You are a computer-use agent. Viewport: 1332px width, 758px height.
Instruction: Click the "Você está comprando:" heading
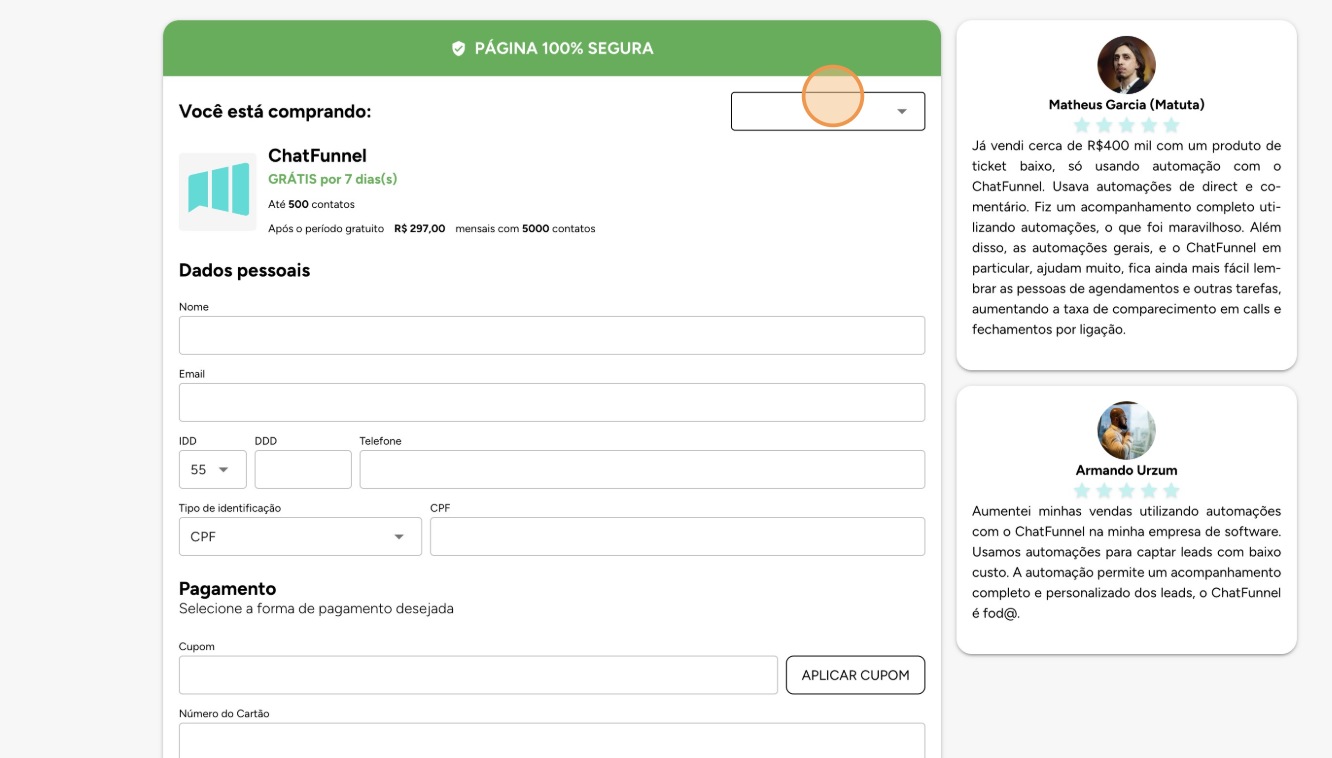[275, 111]
